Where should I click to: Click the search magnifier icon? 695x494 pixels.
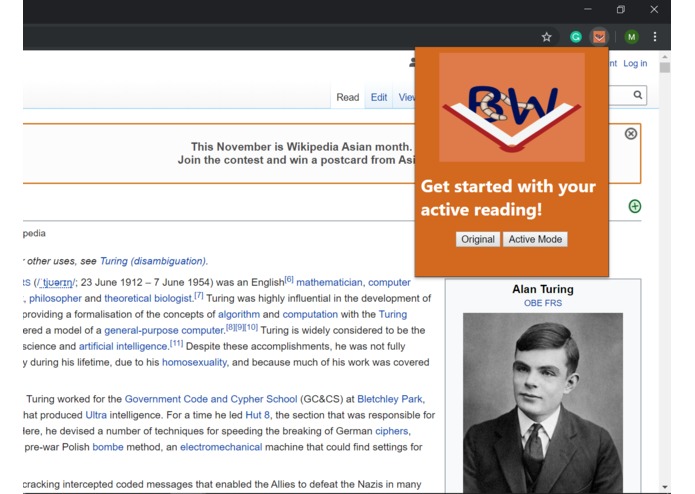(637, 95)
